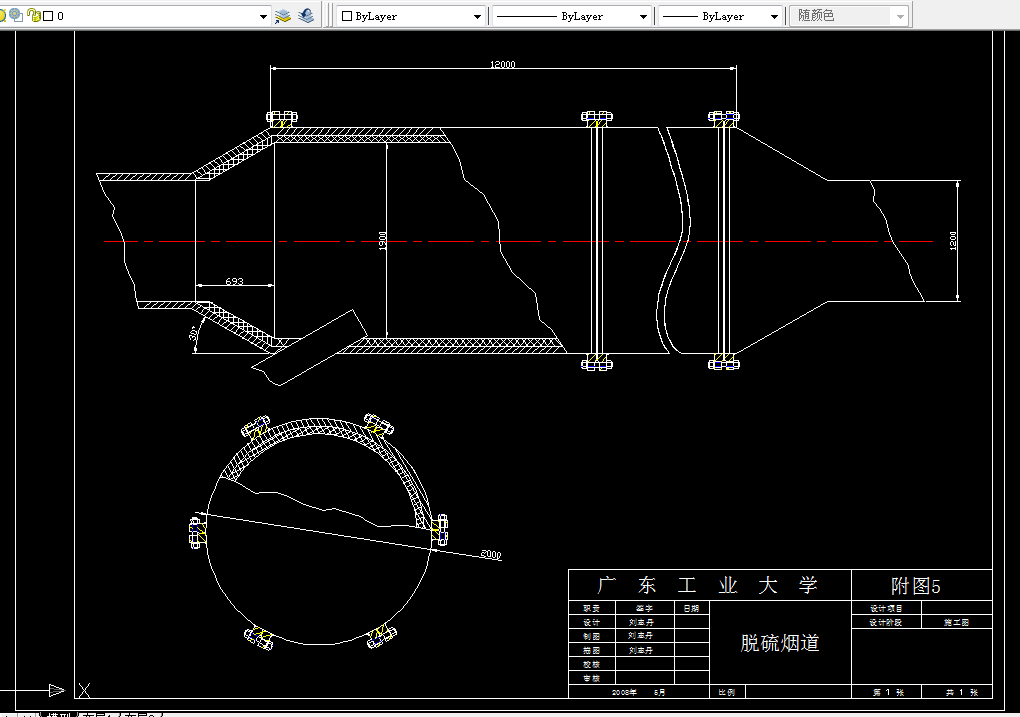Select the 广东工业大学 heading text
The width and height of the screenshot is (1020, 717).
click(x=708, y=585)
